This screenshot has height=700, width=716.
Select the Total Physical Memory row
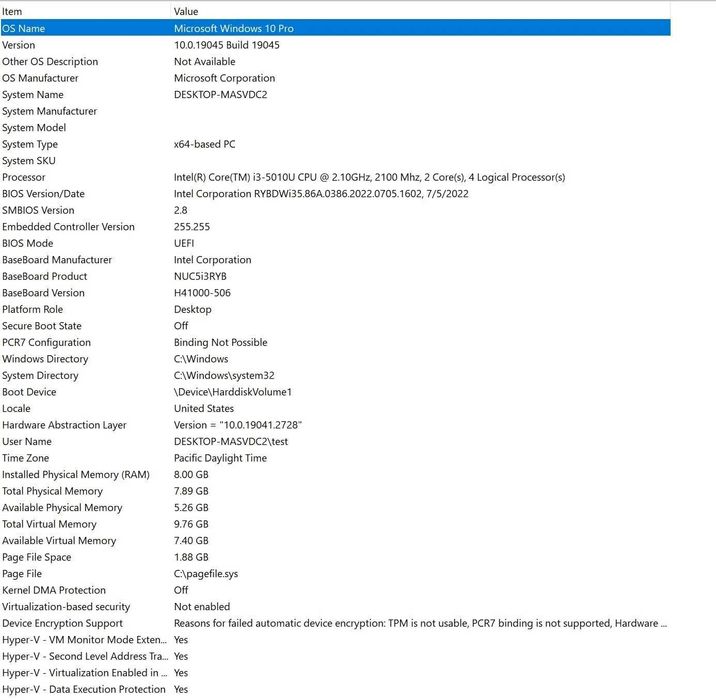(336, 491)
